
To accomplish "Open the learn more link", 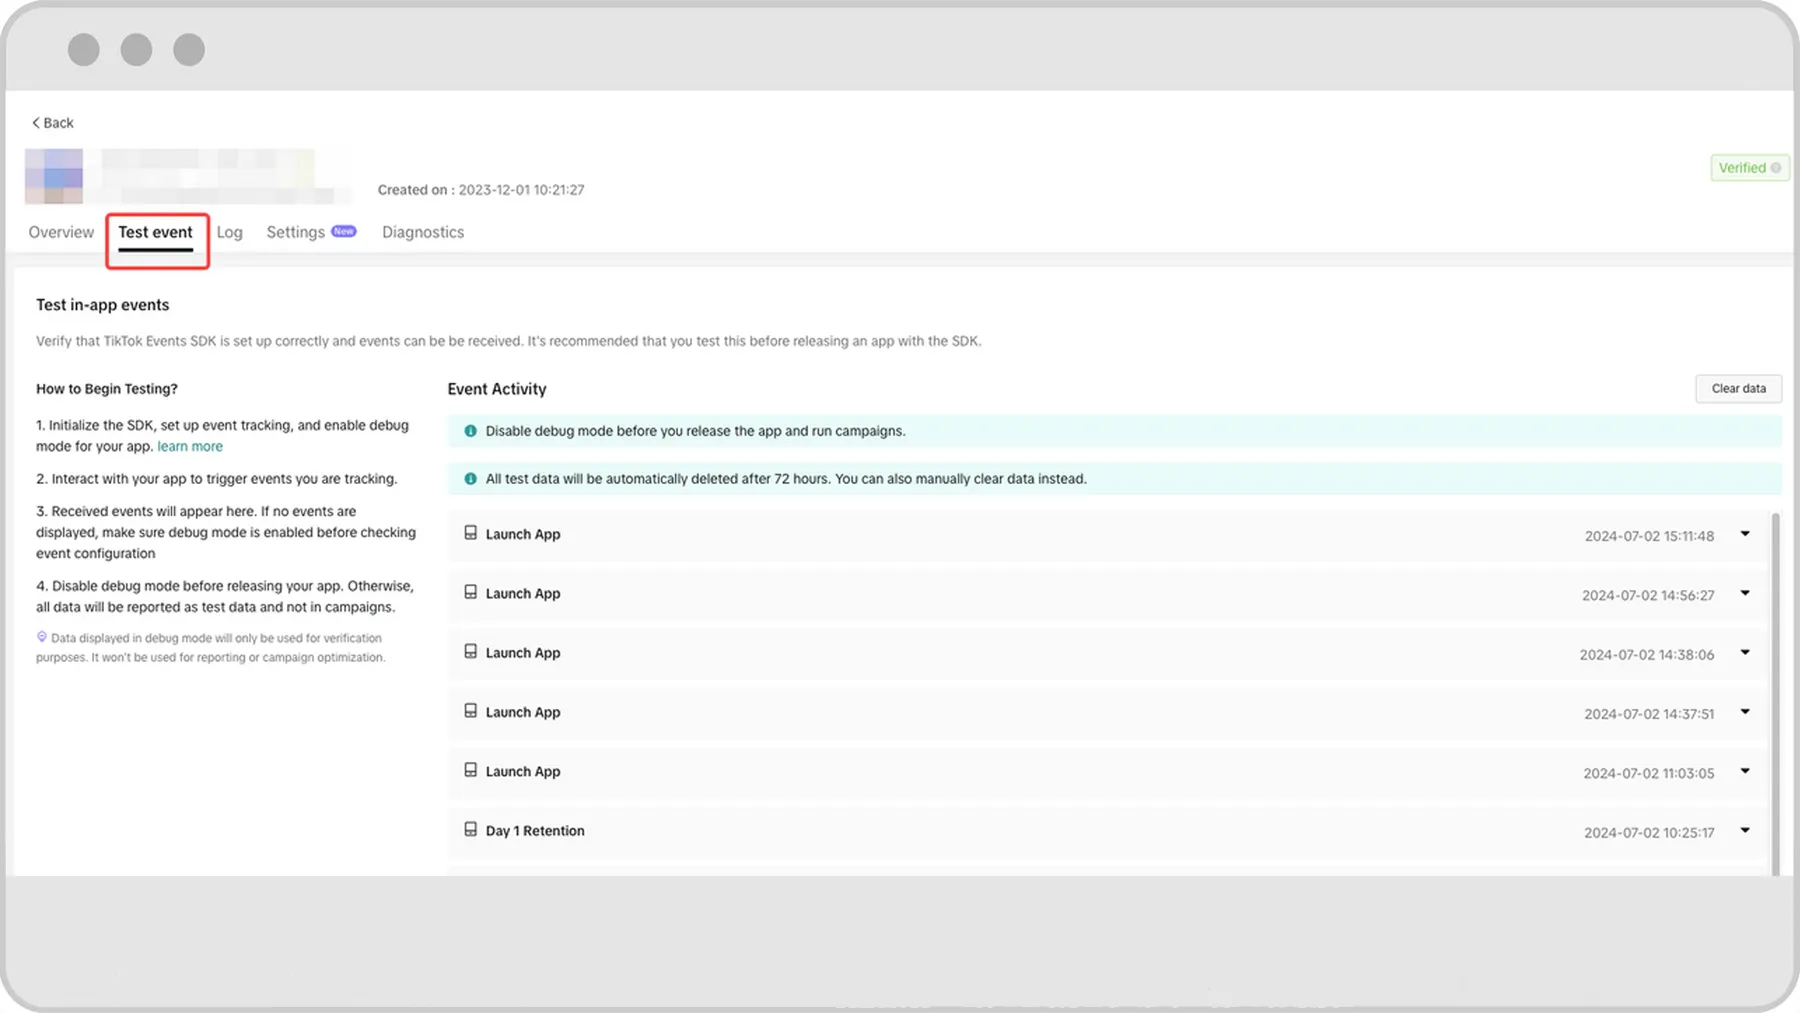I will (x=190, y=447).
